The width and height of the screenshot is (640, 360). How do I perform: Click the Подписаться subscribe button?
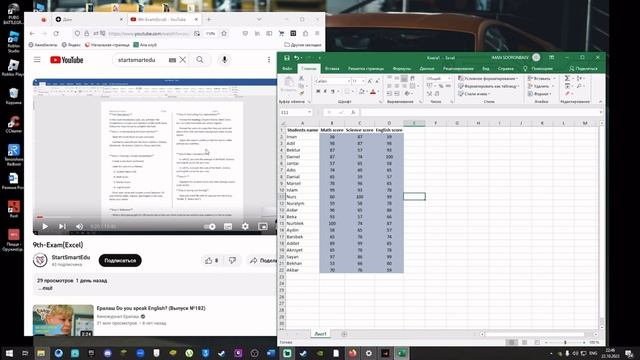[120, 260]
